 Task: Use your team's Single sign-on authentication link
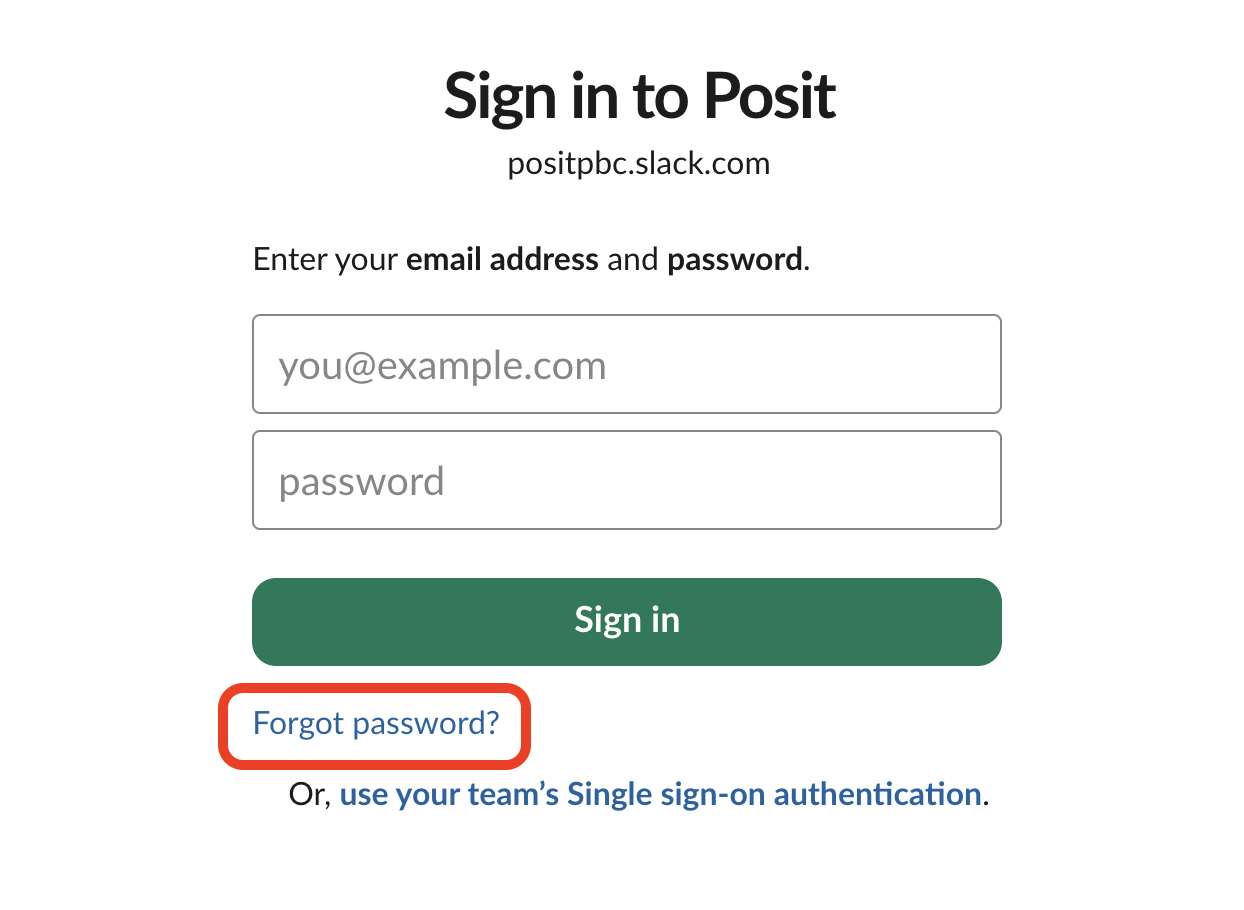click(x=660, y=795)
